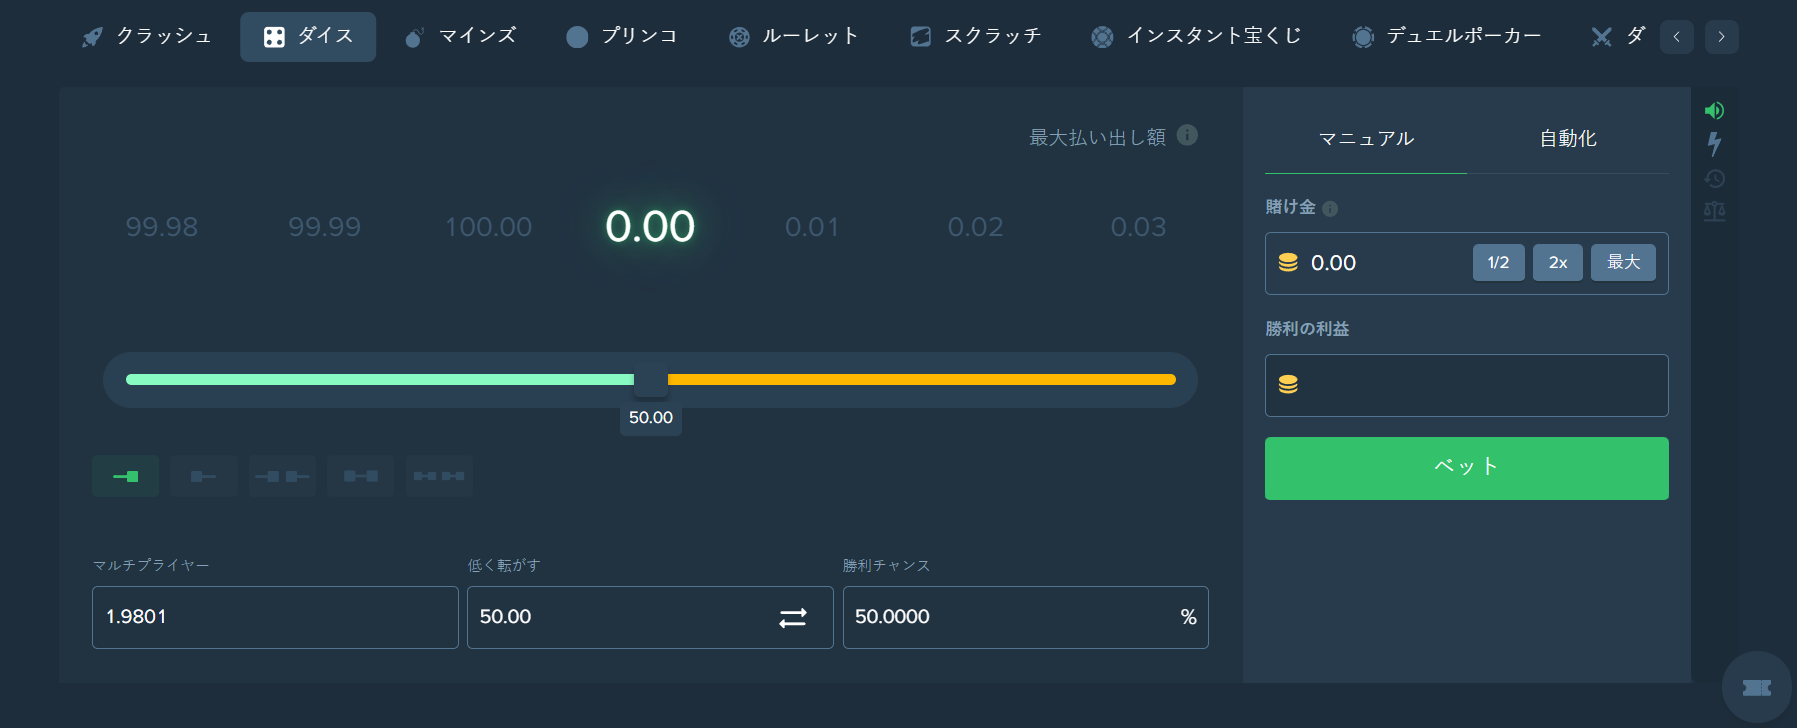Select the roll-between range mode icon
The height and width of the screenshot is (728, 1797).
[360, 476]
